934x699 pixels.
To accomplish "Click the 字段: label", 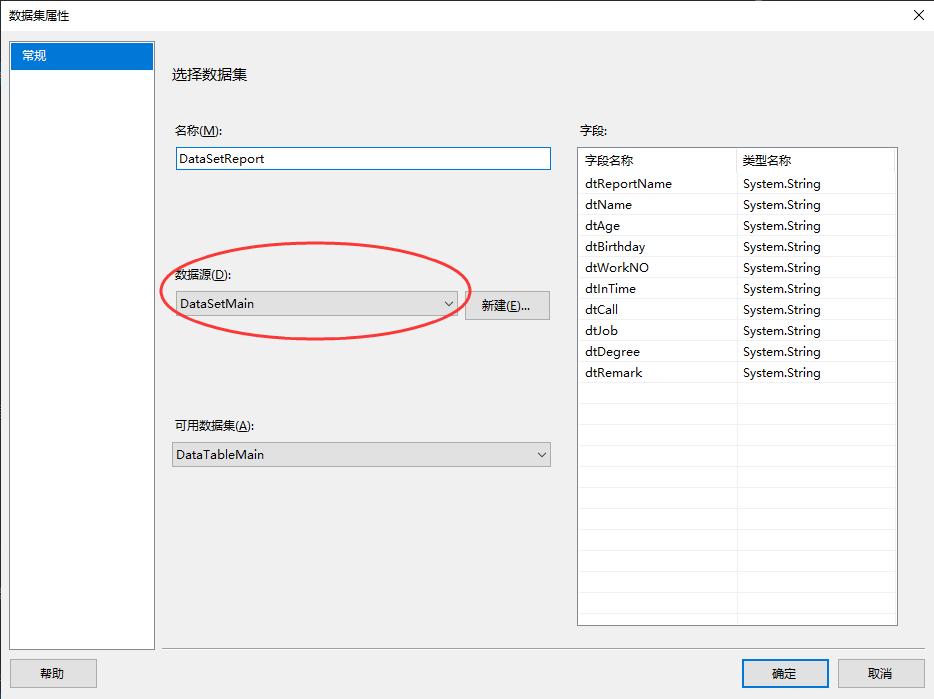I will point(593,131).
